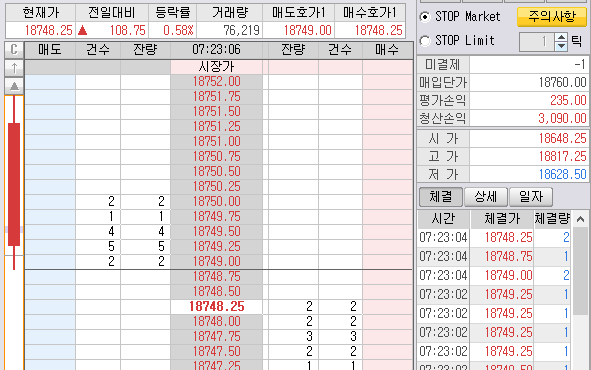Decrease tick count with stepper down arrow
The height and width of the screenshot is (370, 591).
pyautogui.click(x=562, y=46)
